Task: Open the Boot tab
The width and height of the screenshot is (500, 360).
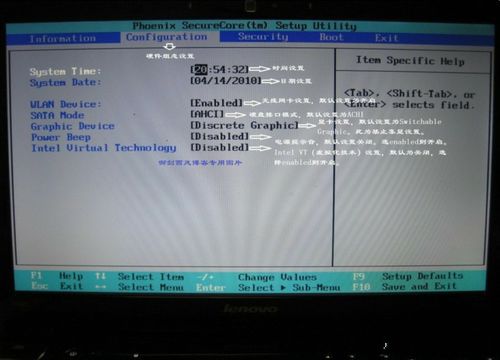Action: [331, 37]
